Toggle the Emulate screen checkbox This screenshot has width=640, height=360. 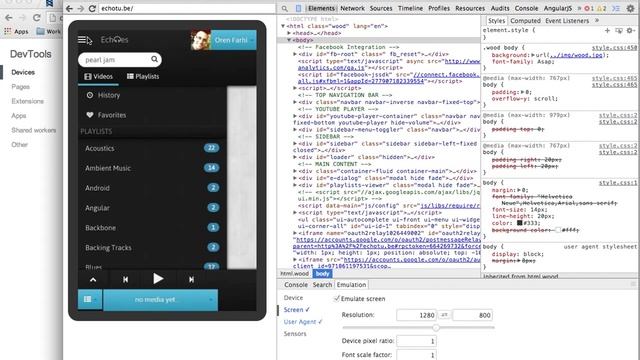337,299
